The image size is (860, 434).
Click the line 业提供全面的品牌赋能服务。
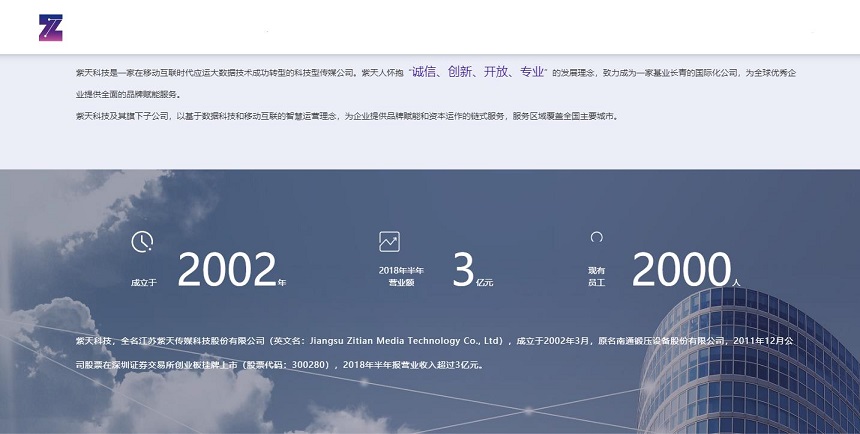[x=128, y=94]
